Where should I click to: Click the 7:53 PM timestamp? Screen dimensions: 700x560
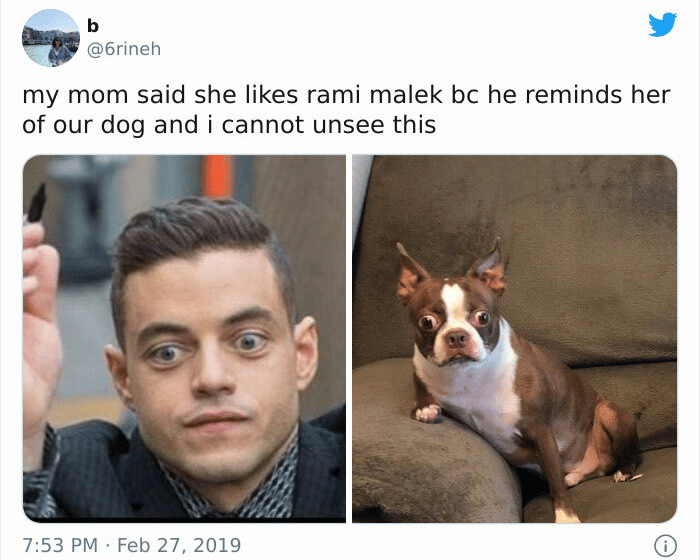pos(60,545)
